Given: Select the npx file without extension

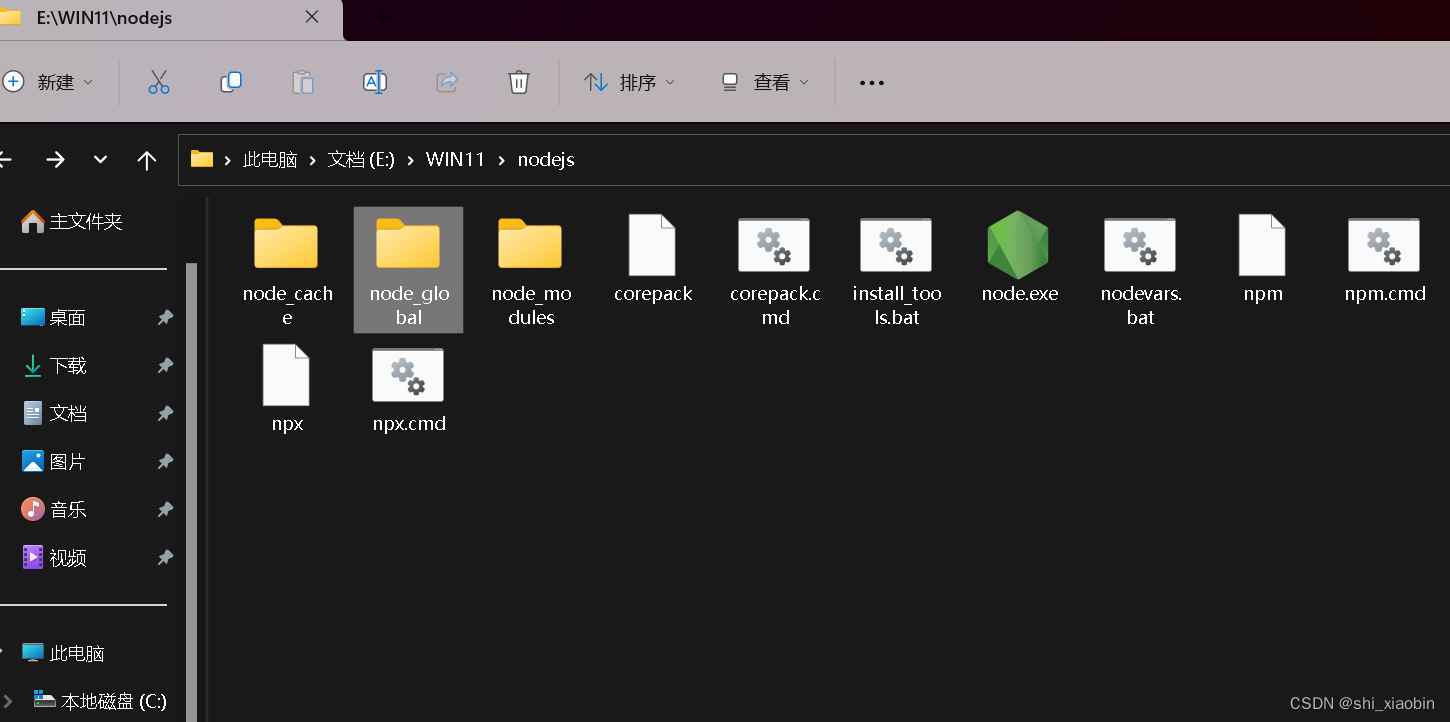Looking at the screenshot, I should coord(287,388).
